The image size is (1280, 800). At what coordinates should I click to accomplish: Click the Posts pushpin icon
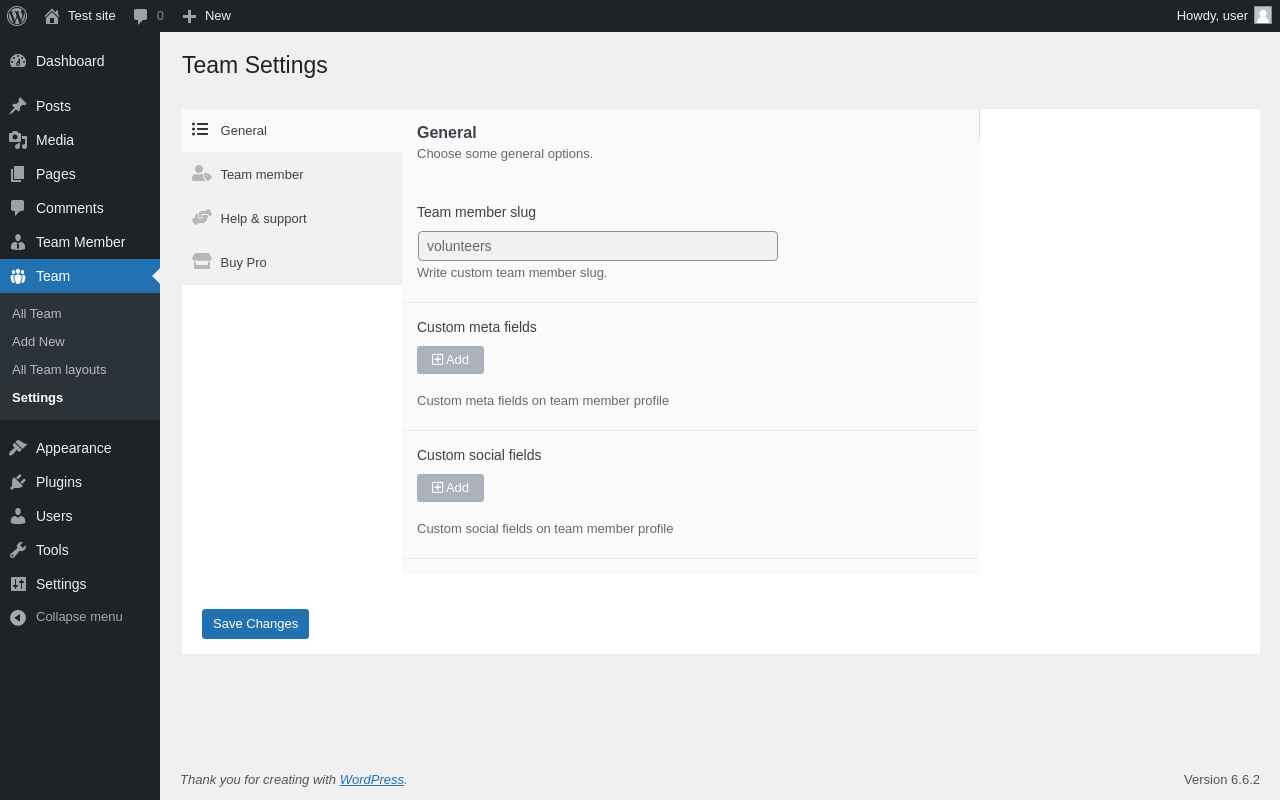pos(18,106)
